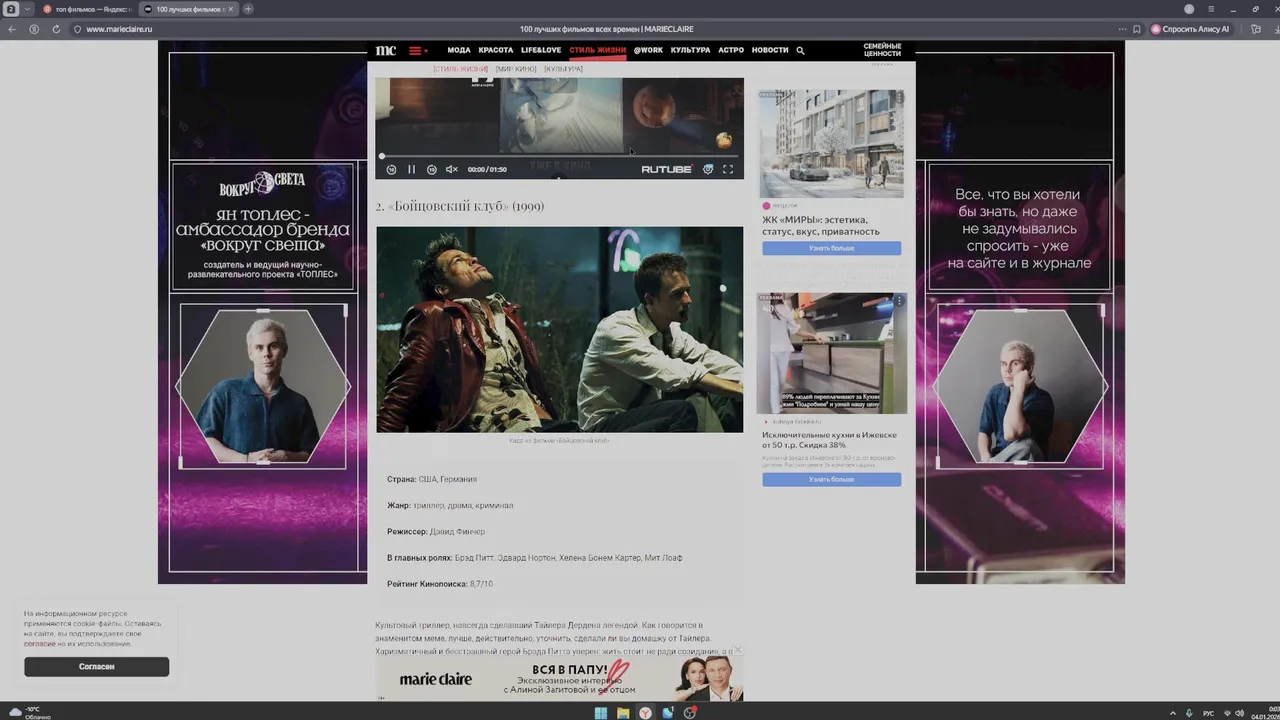Skip the video forward 10 seconds

click(x=431, y=169)
